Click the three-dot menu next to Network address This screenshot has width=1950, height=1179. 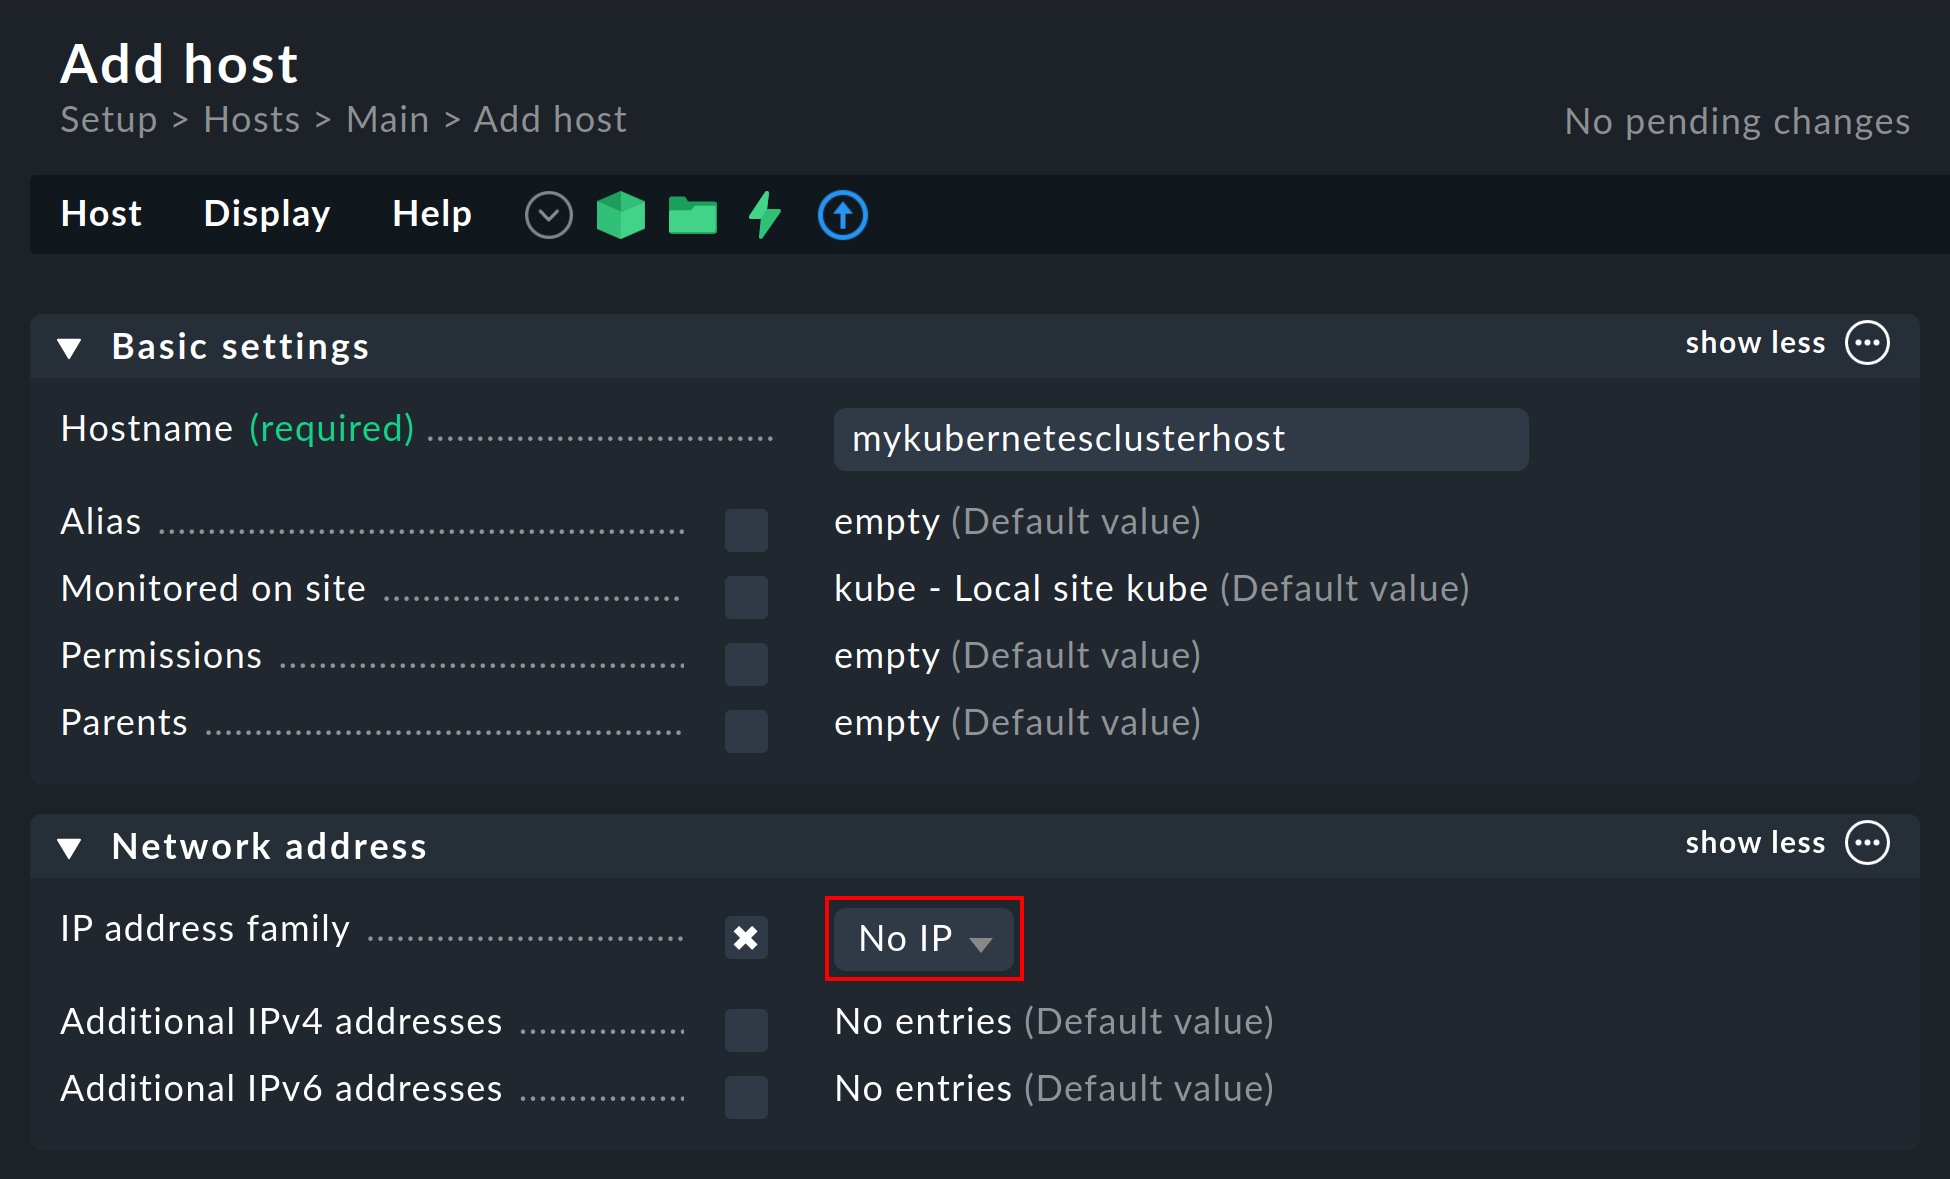1872,845
